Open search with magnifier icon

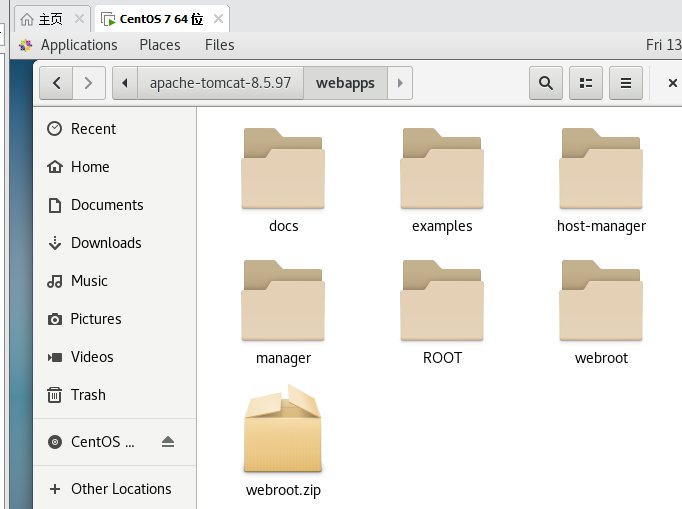point(546,83)
